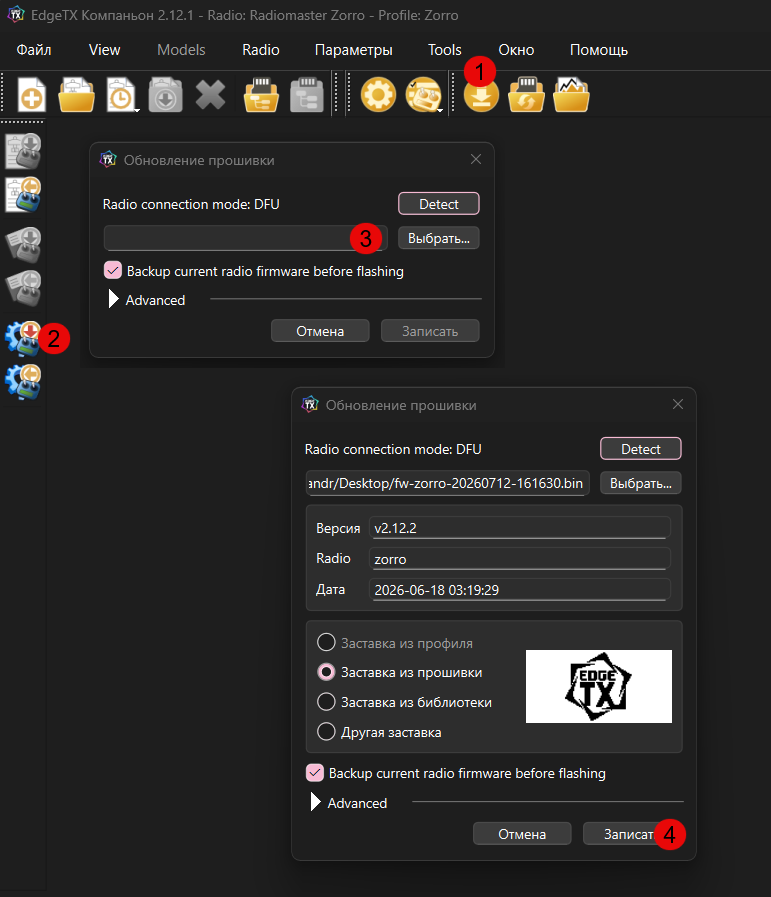The width and height of the screenshot is (771, 897).
Task: Click the Версия field showing v2.12.2
Action: tap(519, 527)
